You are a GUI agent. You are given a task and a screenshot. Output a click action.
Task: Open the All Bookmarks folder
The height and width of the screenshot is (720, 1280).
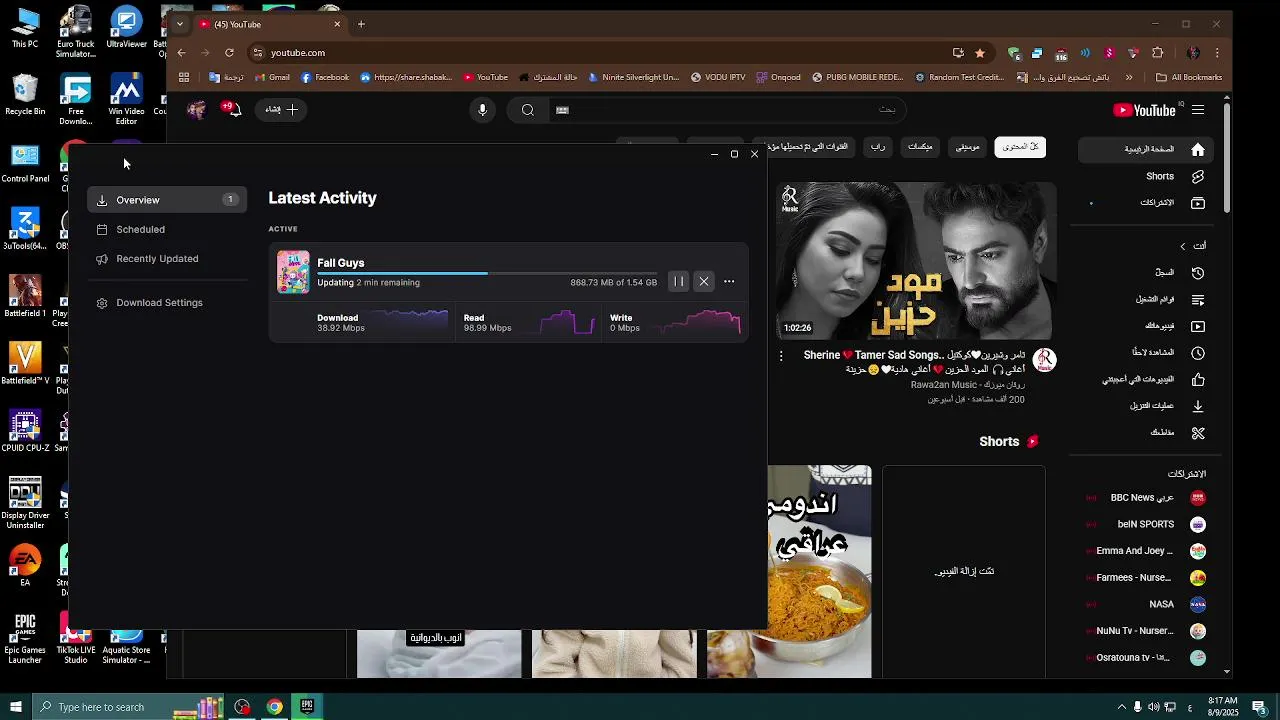[1189, 77]
